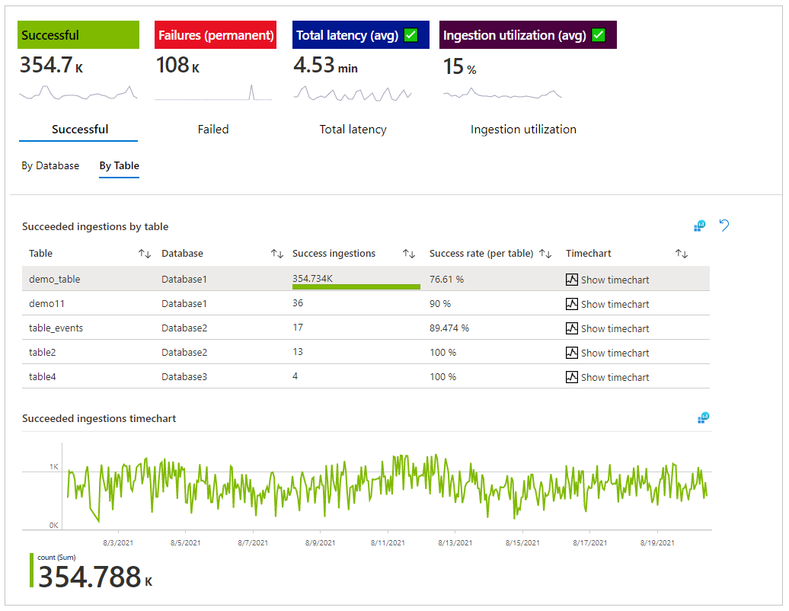Toggle the Ingestion utilization (avg) checkmark
The image size is (789, 611).
coord(599,35)
